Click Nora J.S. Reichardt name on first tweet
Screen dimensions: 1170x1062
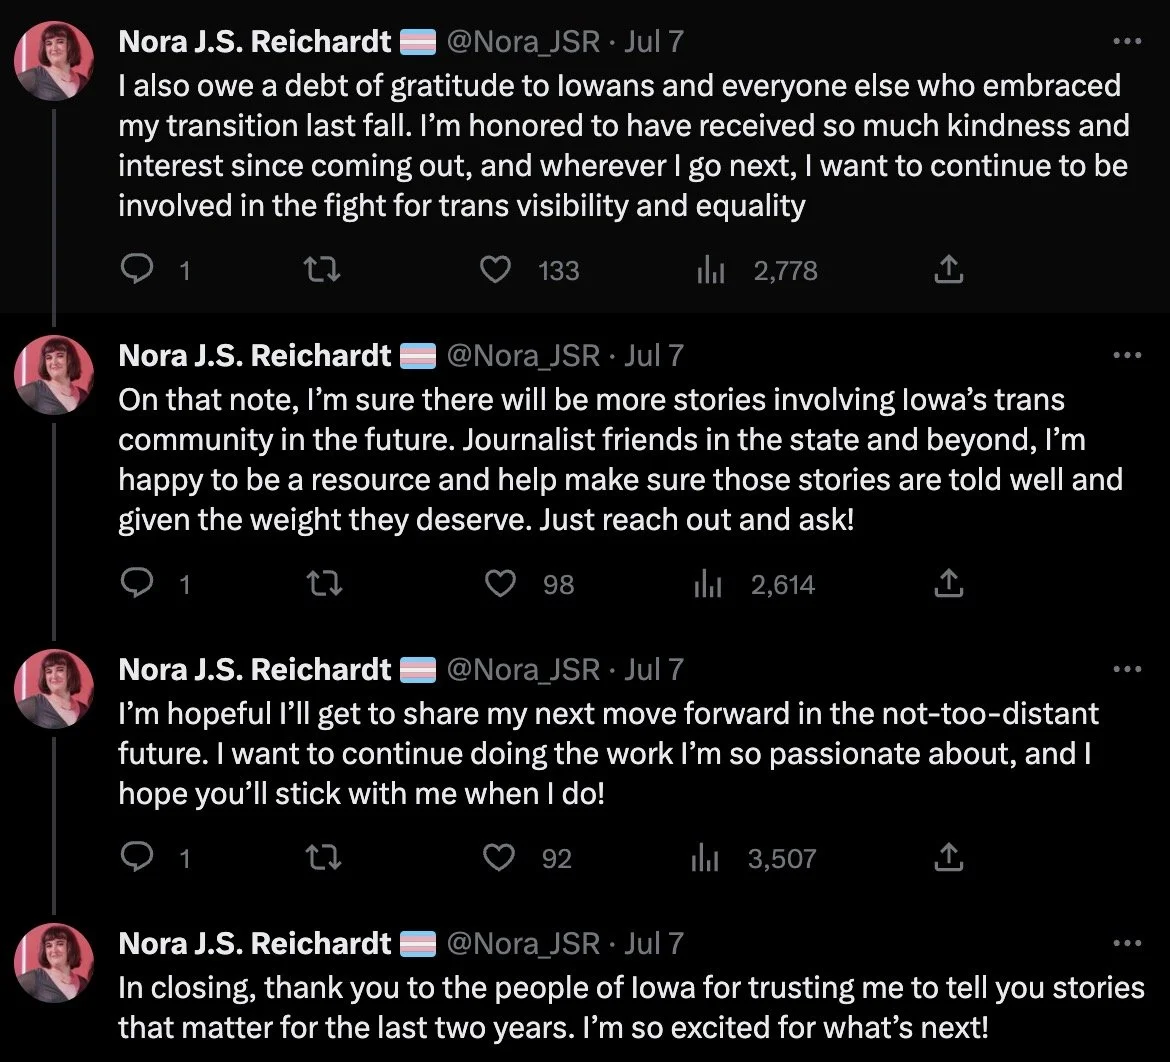[255, 42]
